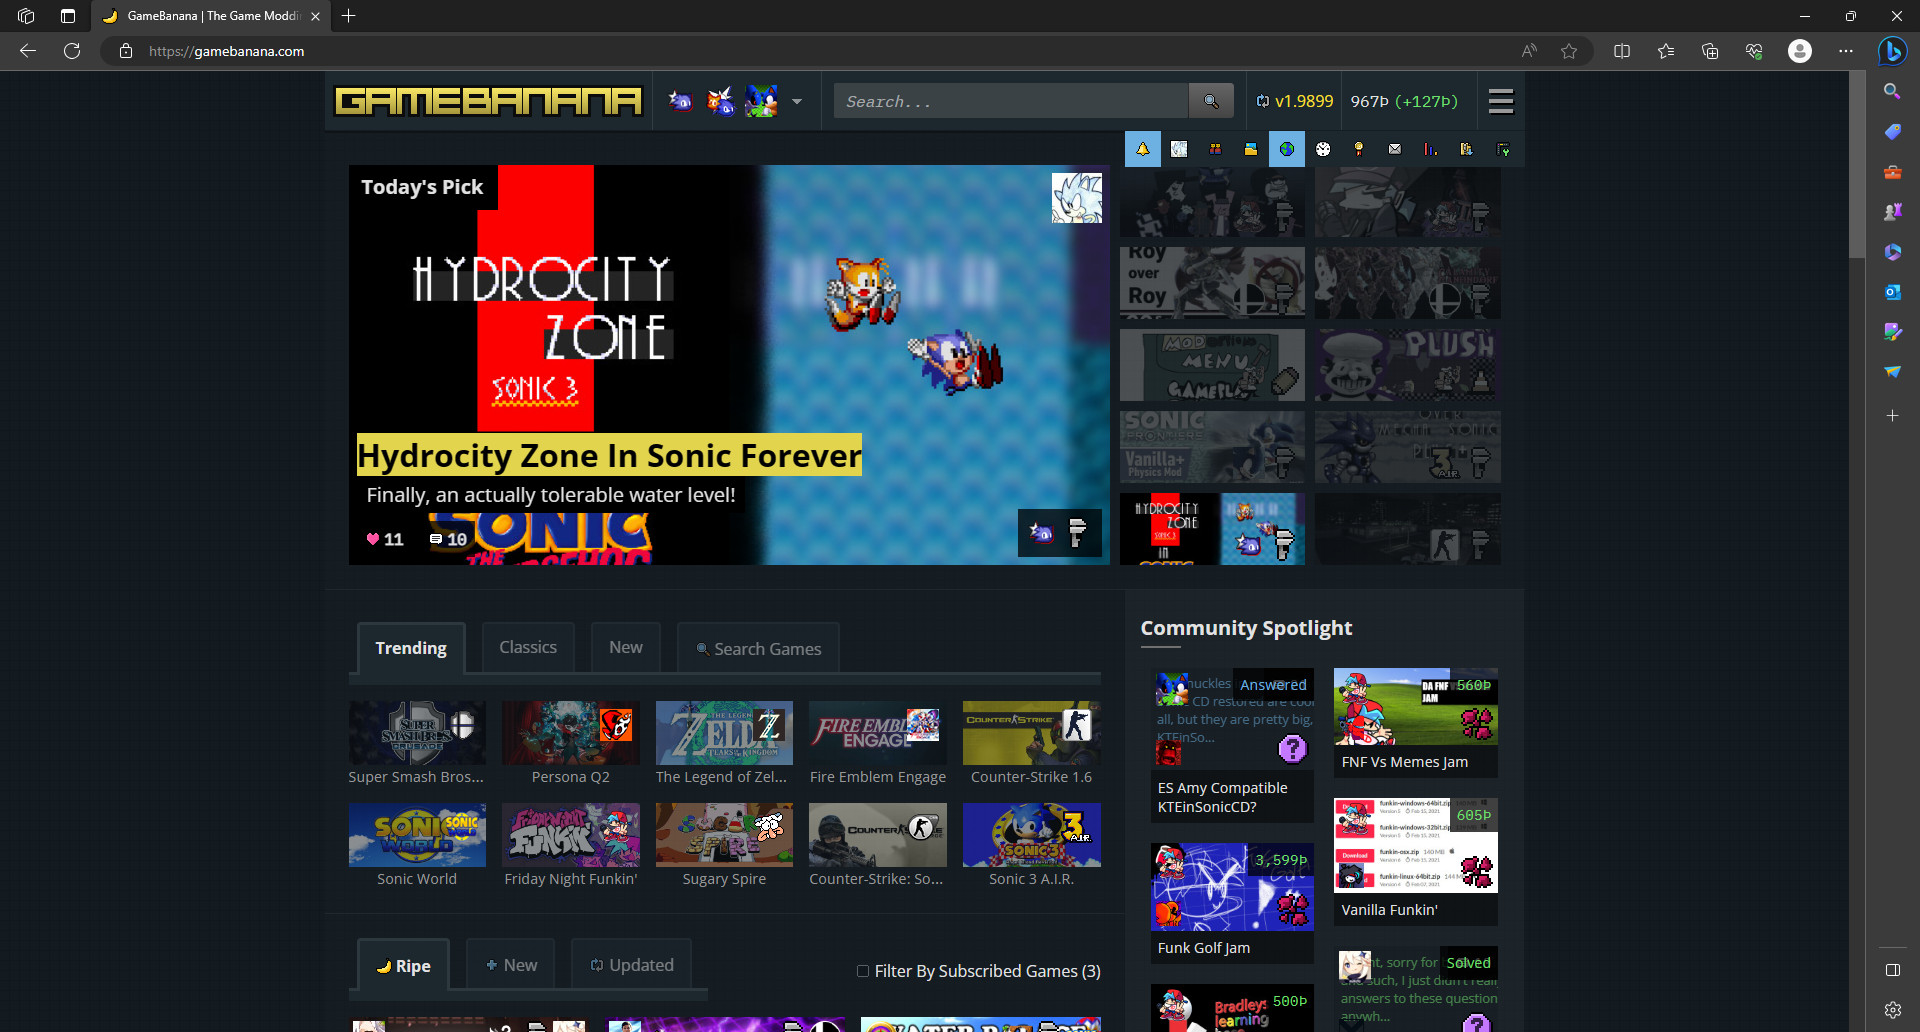
Task: Open Fire Emblem Engage game thumbnail
Action: pyautogui.click(x=878, y=733)
